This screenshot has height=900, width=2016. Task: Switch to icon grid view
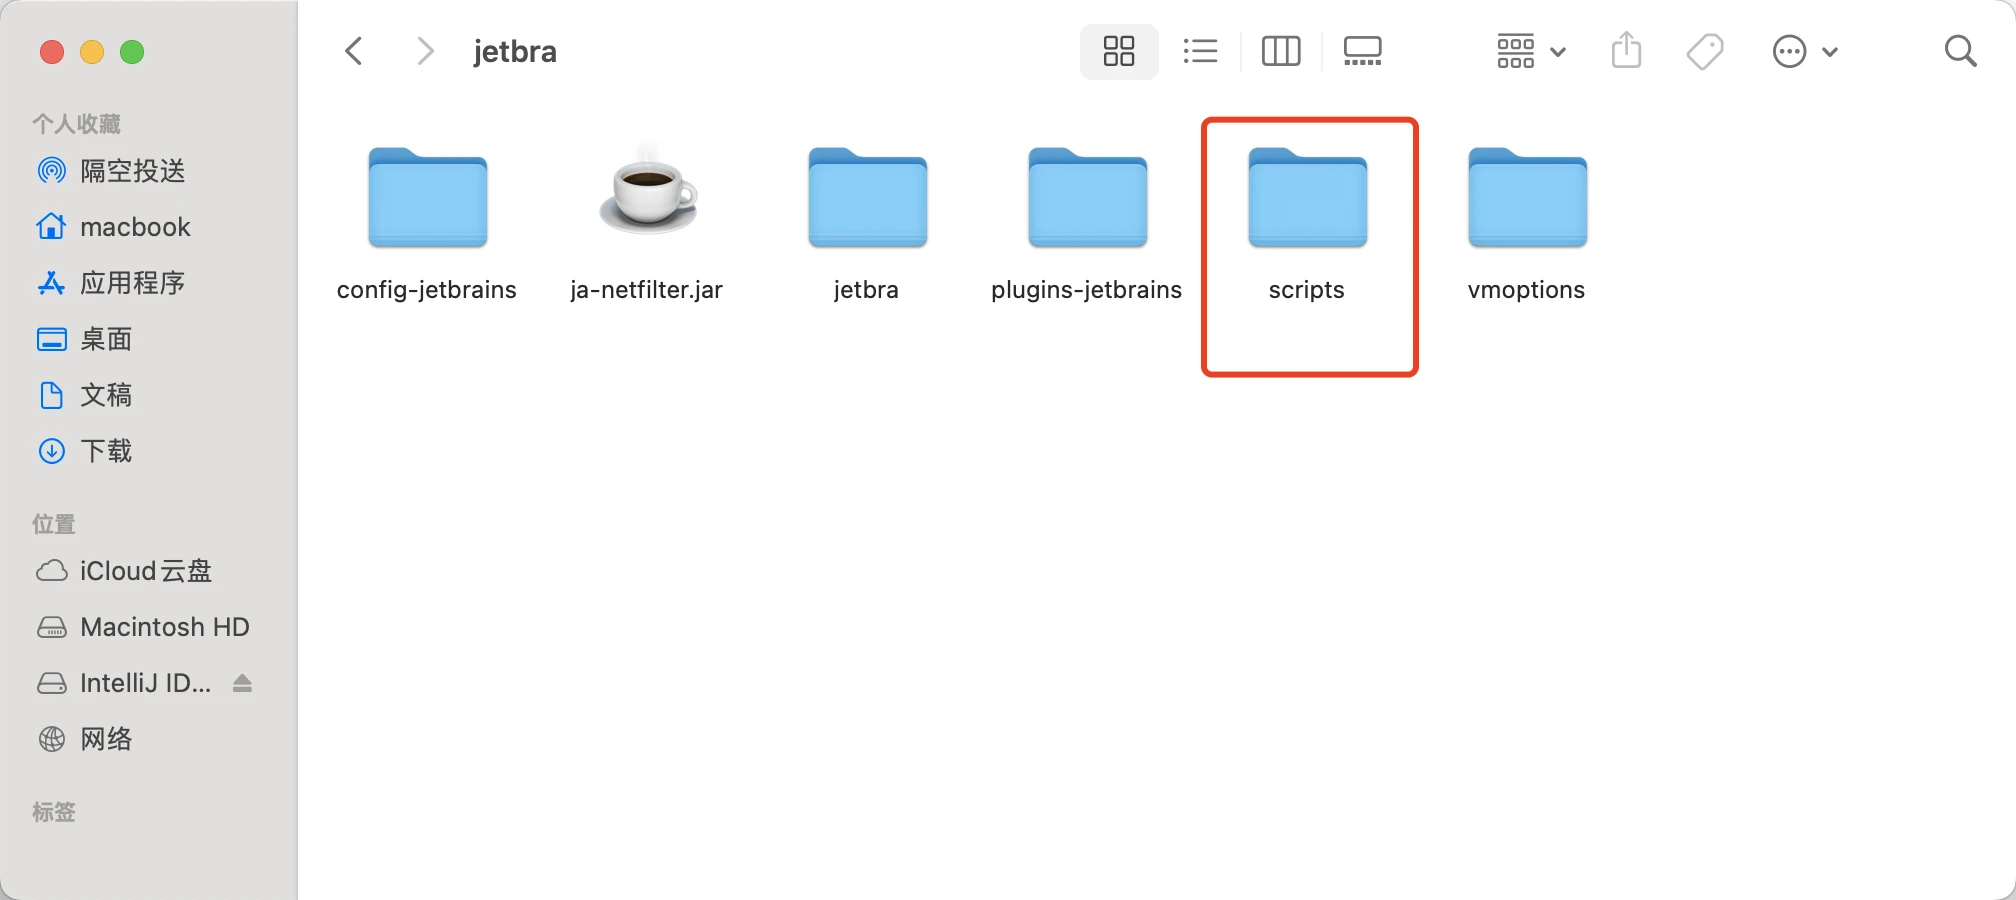(x=1119, y=51)
